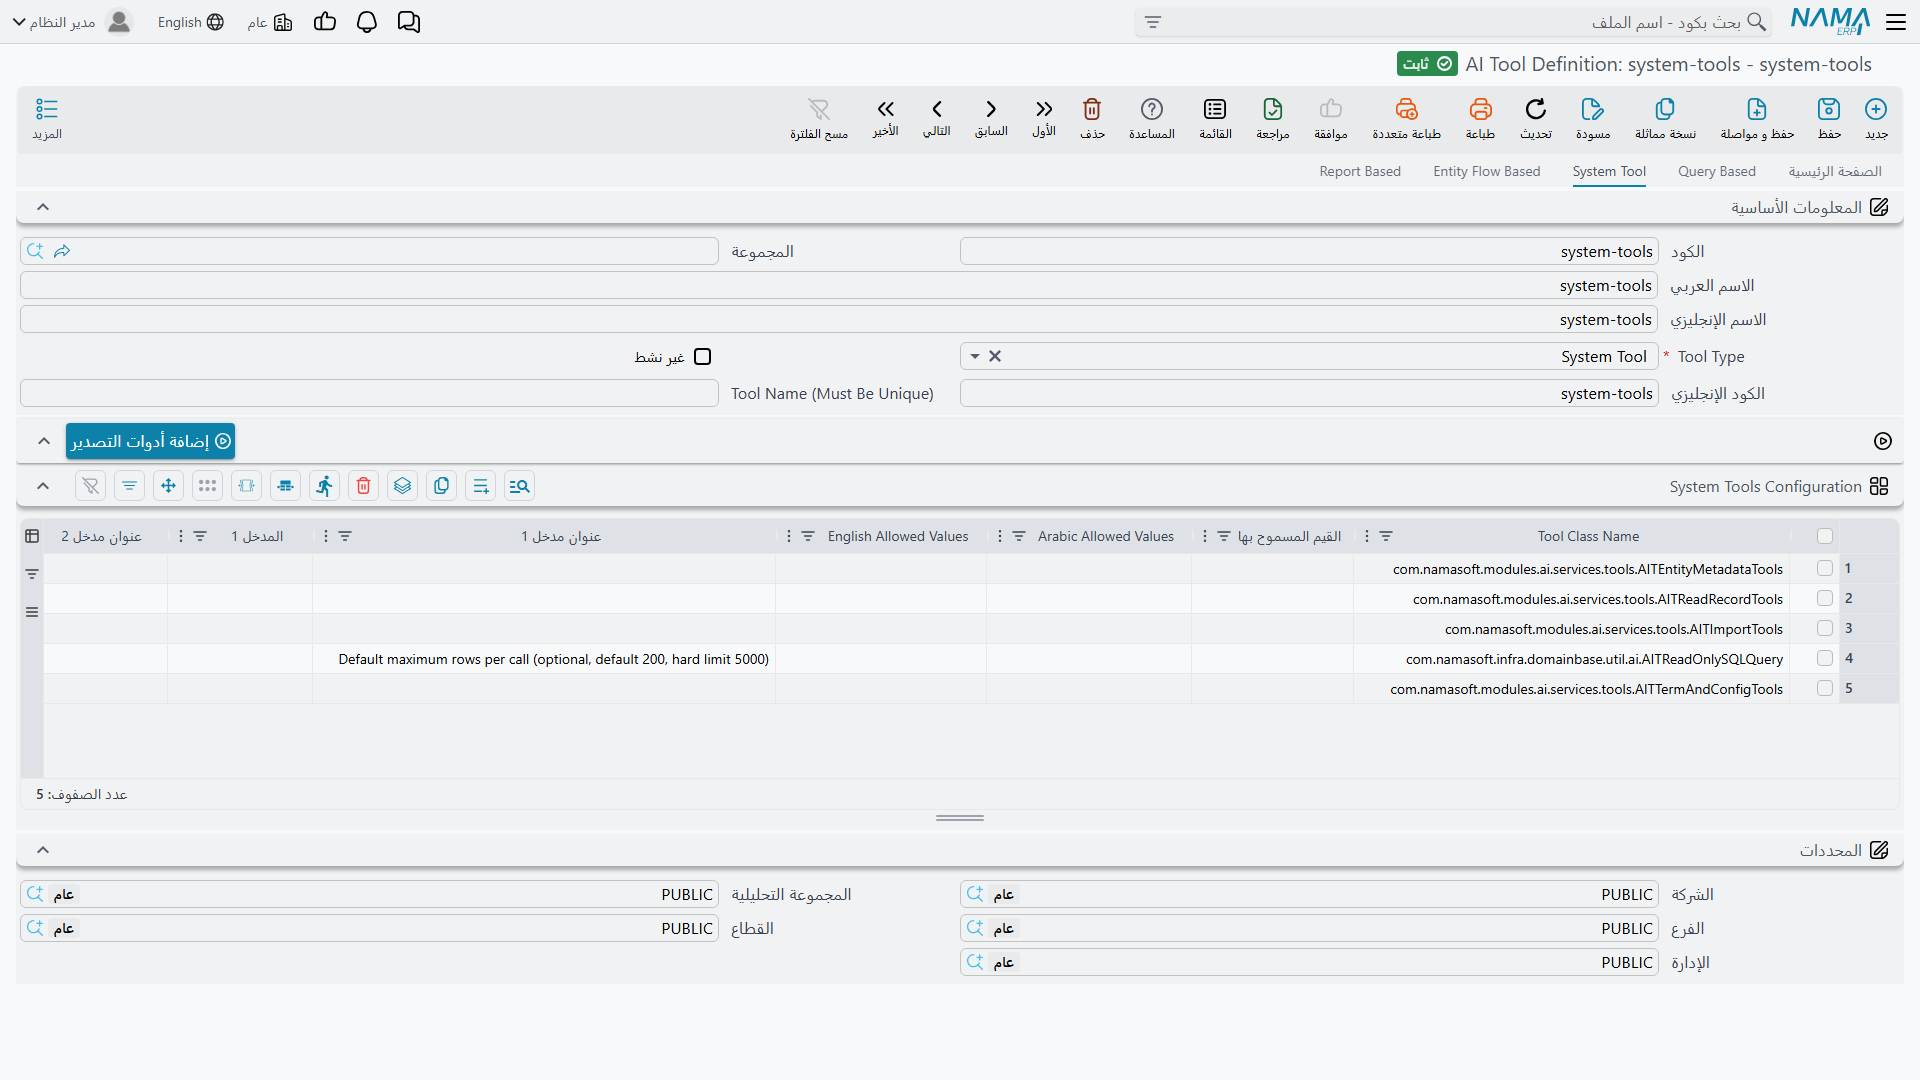Collapse the المحددات section
The width and height of the screenshot is (1920, 1080).
(x=43, y=850)
